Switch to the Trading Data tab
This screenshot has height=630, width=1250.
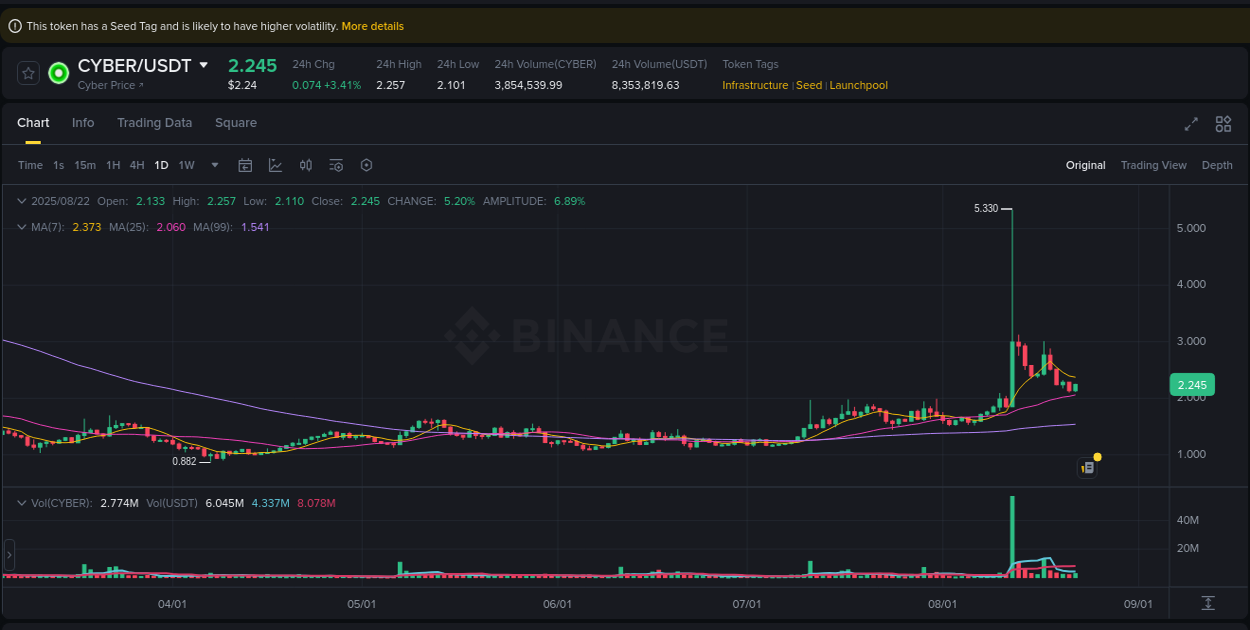click(x=154, y=122)
